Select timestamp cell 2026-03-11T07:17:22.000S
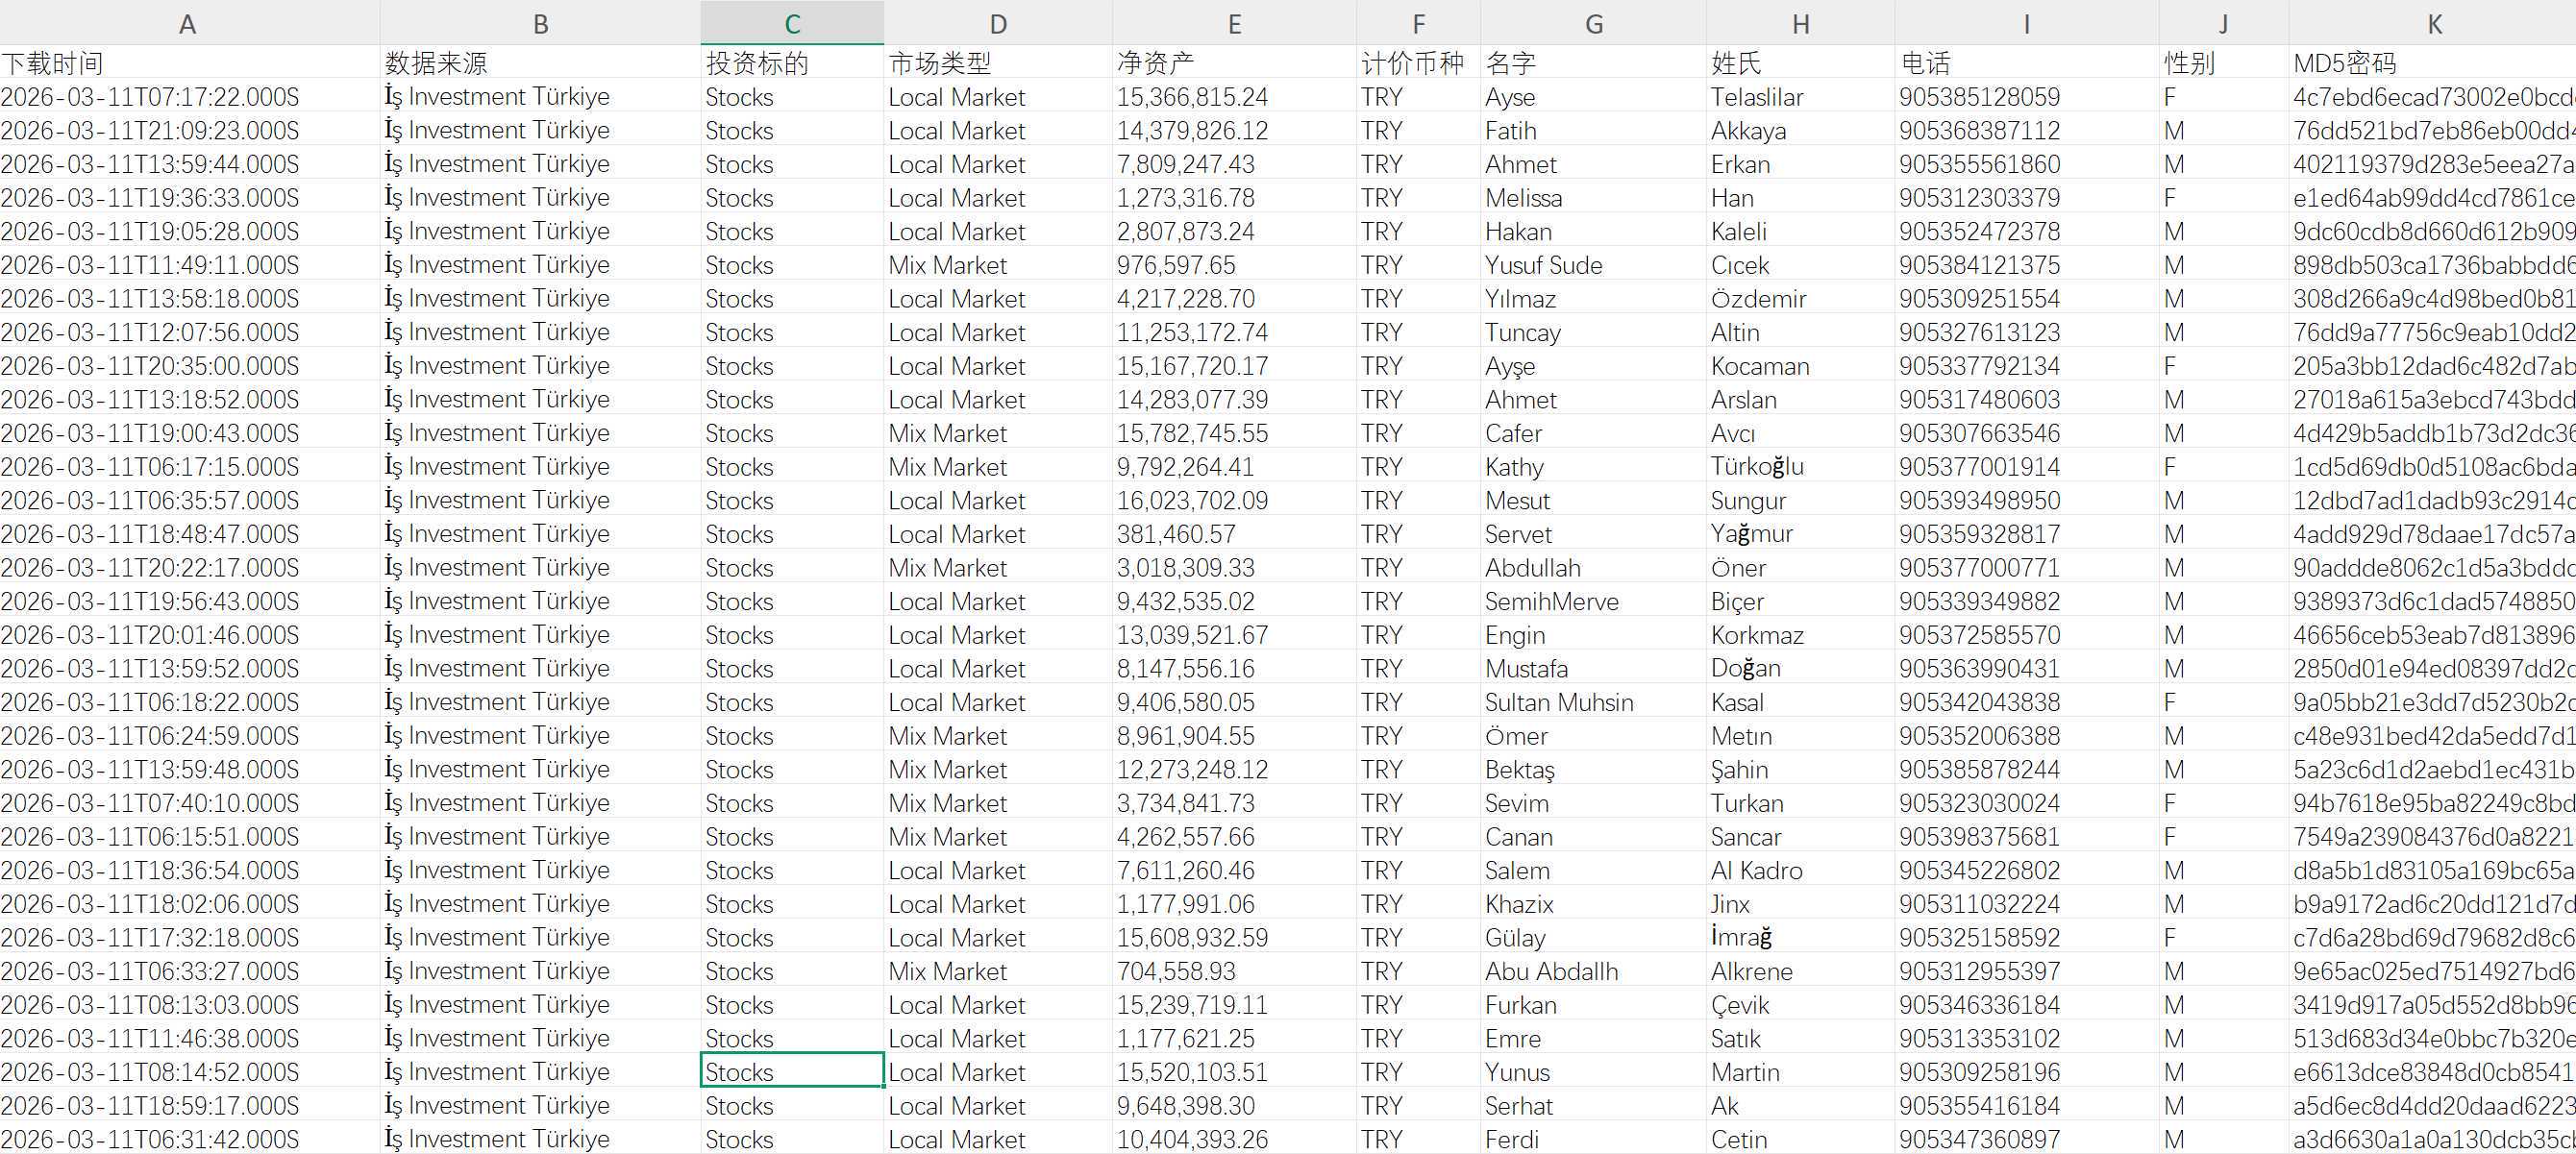Image resolution: width=2576 pixels, height=1154 pixels. coord(190,97)
